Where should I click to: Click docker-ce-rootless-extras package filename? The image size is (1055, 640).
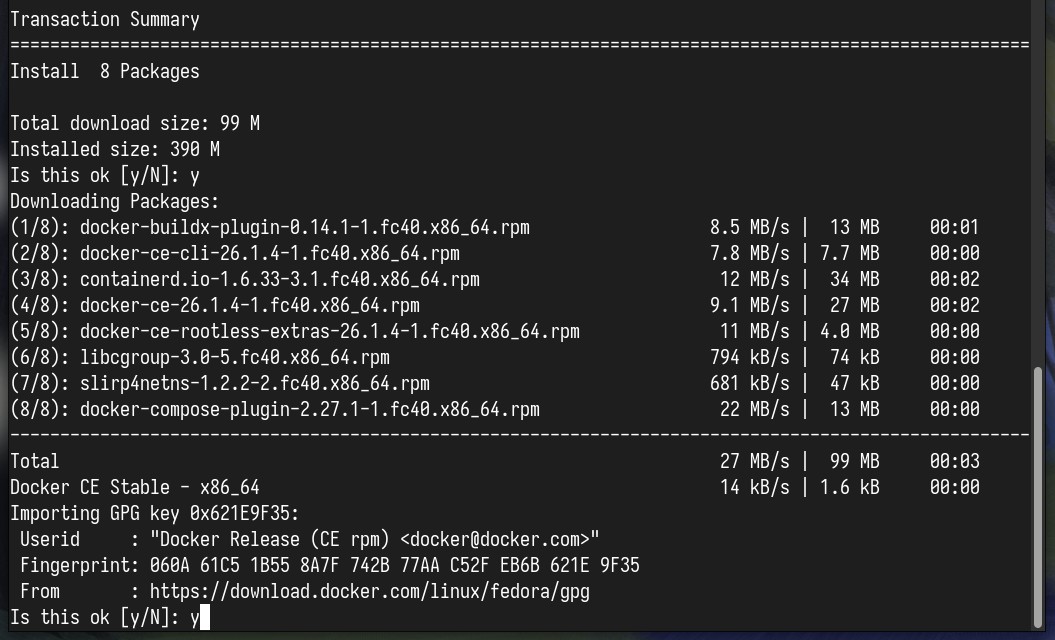point(330,332)
